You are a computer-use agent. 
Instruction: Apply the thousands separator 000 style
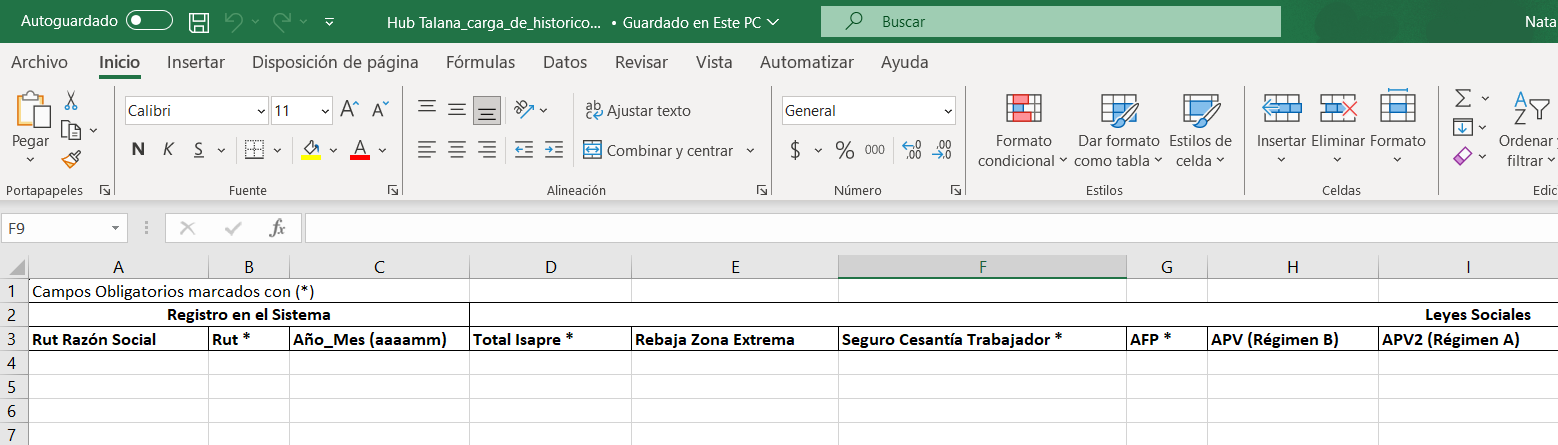(875, 151)
